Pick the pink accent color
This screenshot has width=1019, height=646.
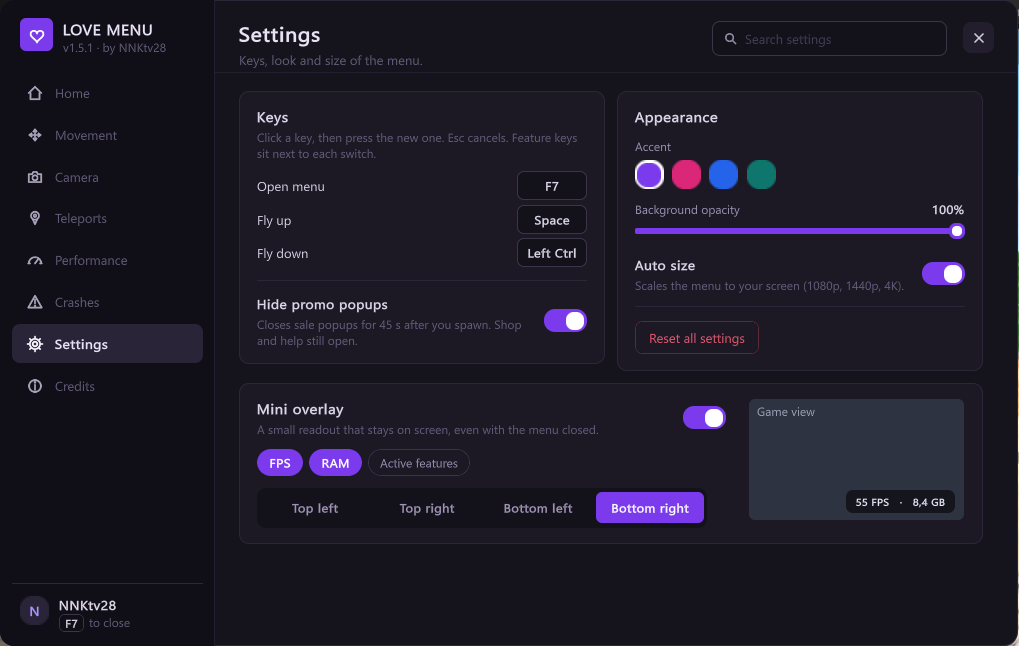tap(686, 175)
